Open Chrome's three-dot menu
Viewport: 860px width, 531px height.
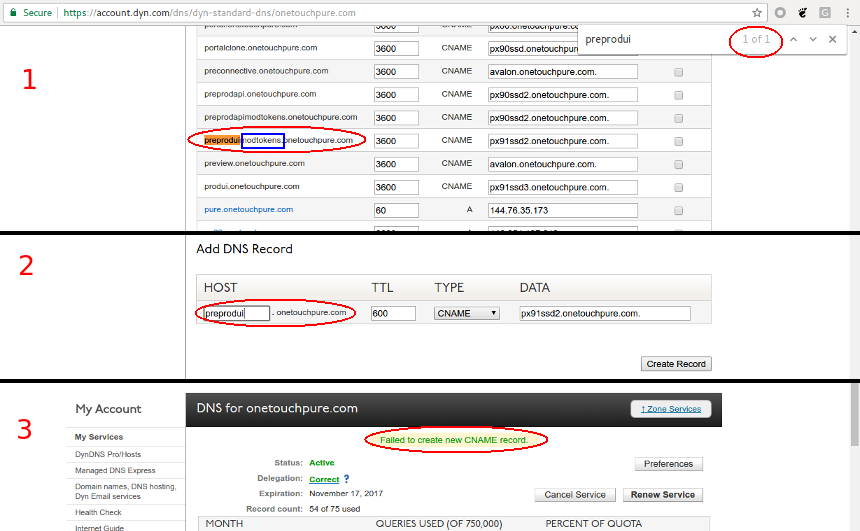tap(847, 13)
